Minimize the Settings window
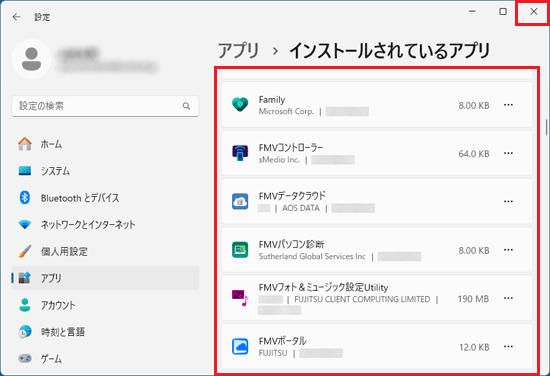550x376 pixels. (472, 12)
